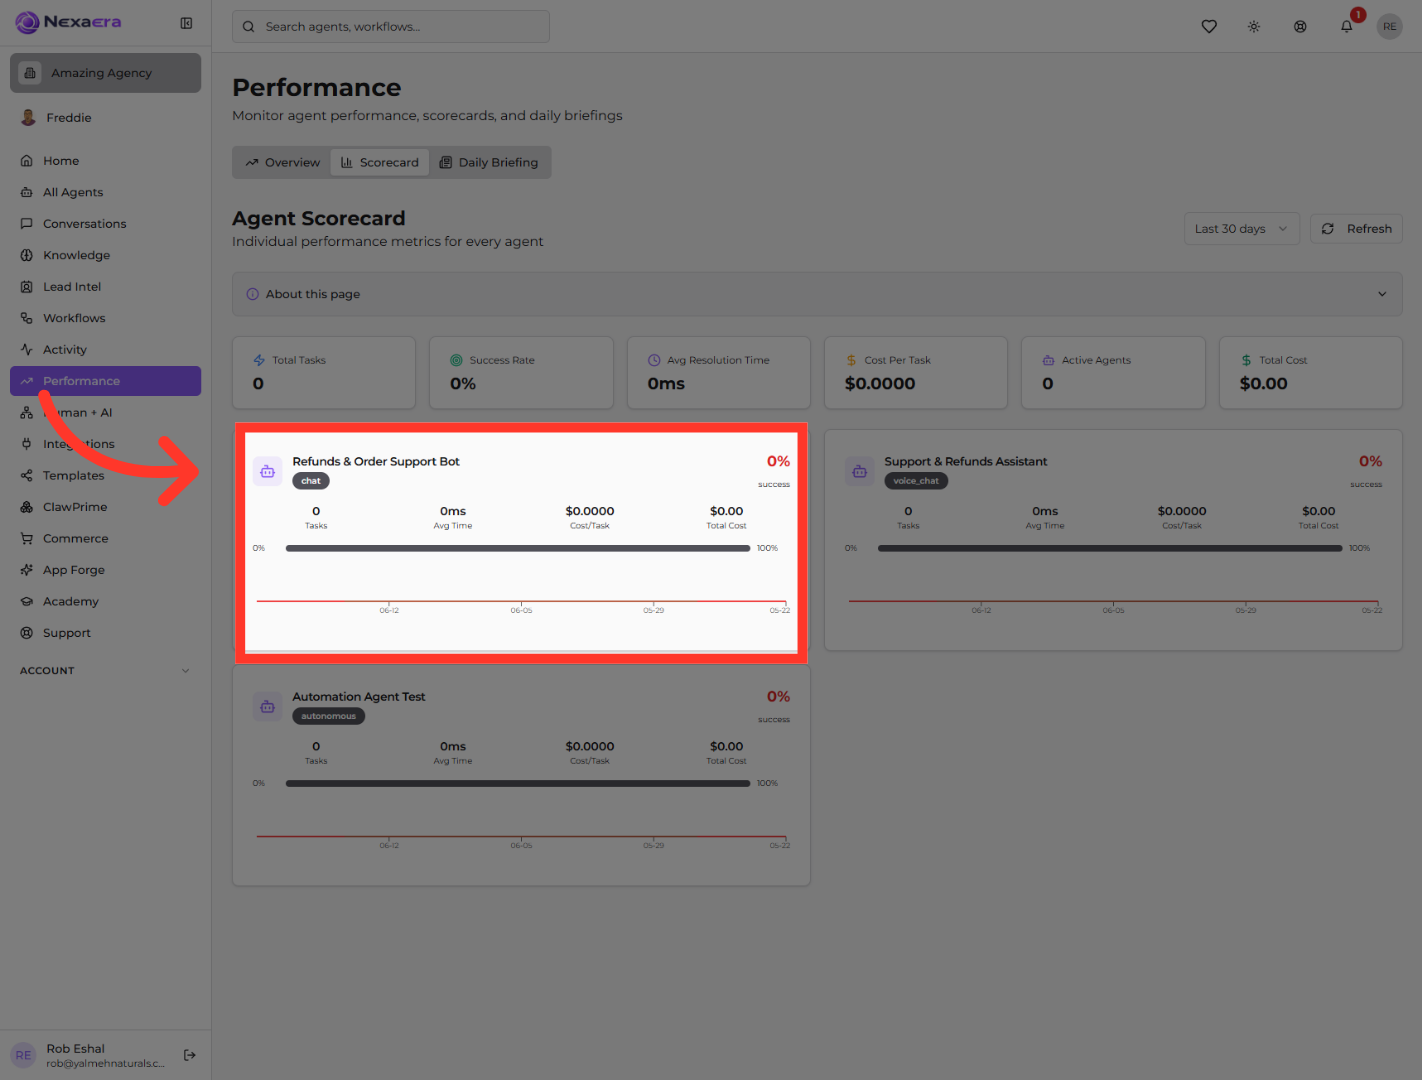Open the favorites heart icon
This screenshot has width=1422, height=1080.
coord(1209,27)
